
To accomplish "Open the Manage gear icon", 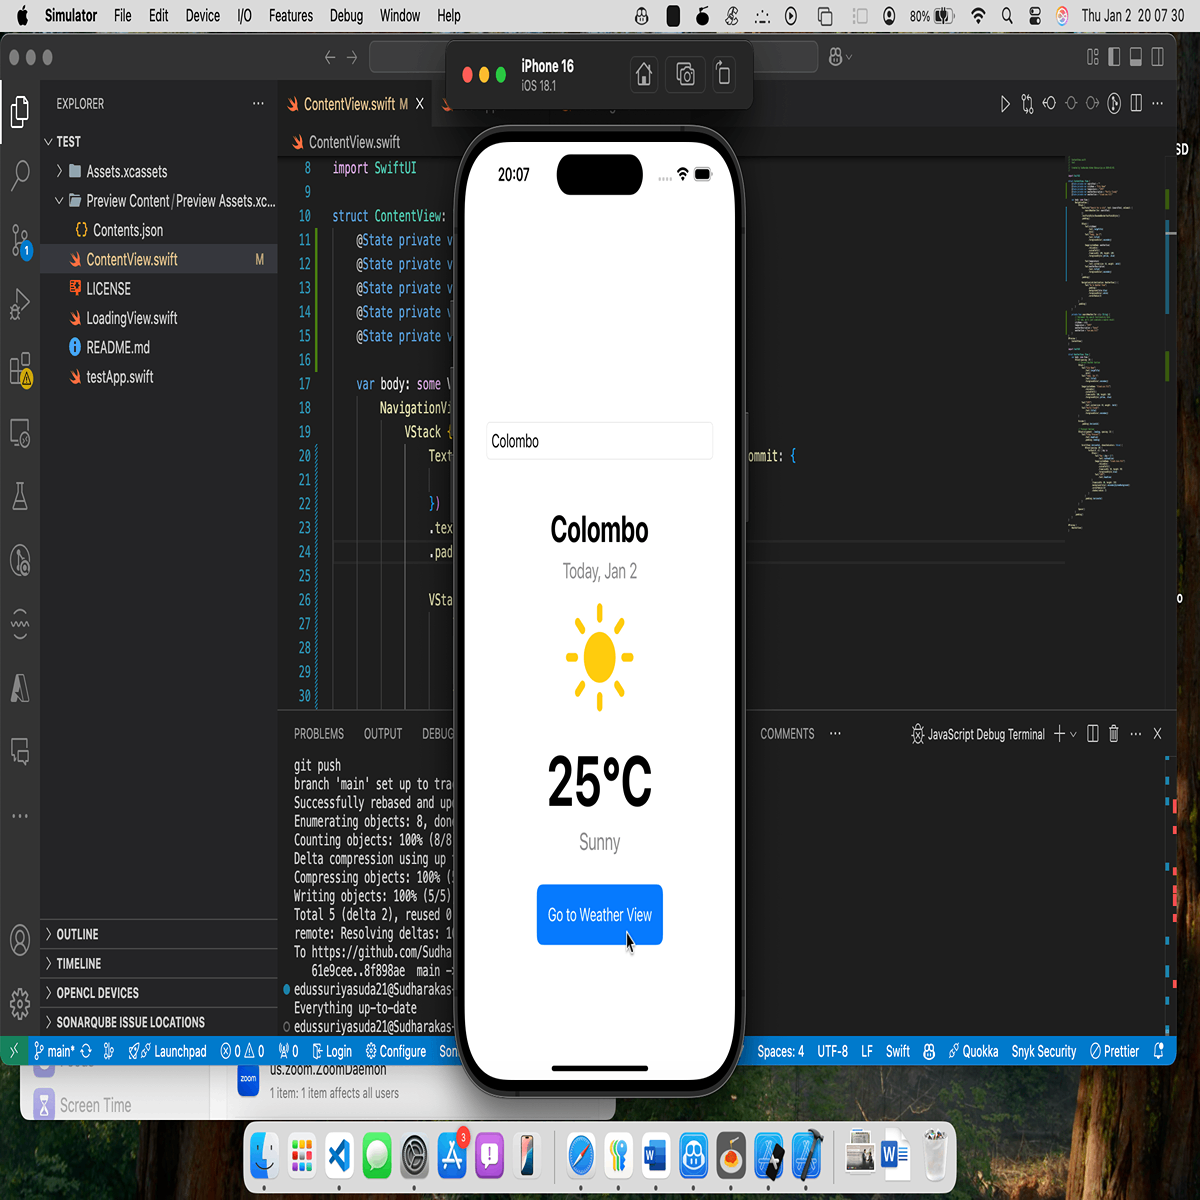I will click(x=20, y=1003).
